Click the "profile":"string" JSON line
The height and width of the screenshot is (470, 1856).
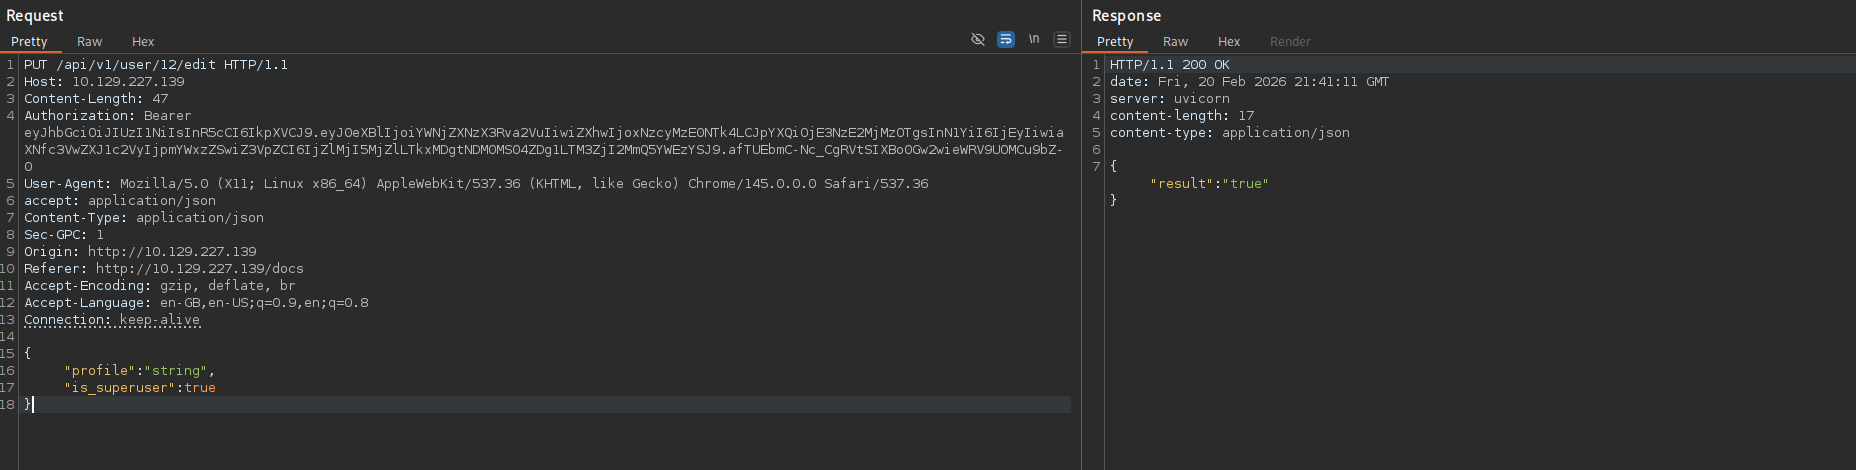[139, 371]
